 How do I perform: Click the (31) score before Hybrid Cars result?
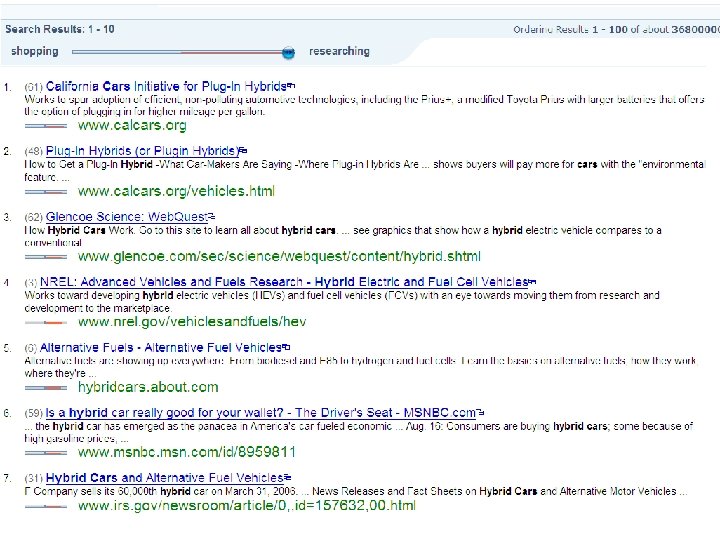point(34,478)
